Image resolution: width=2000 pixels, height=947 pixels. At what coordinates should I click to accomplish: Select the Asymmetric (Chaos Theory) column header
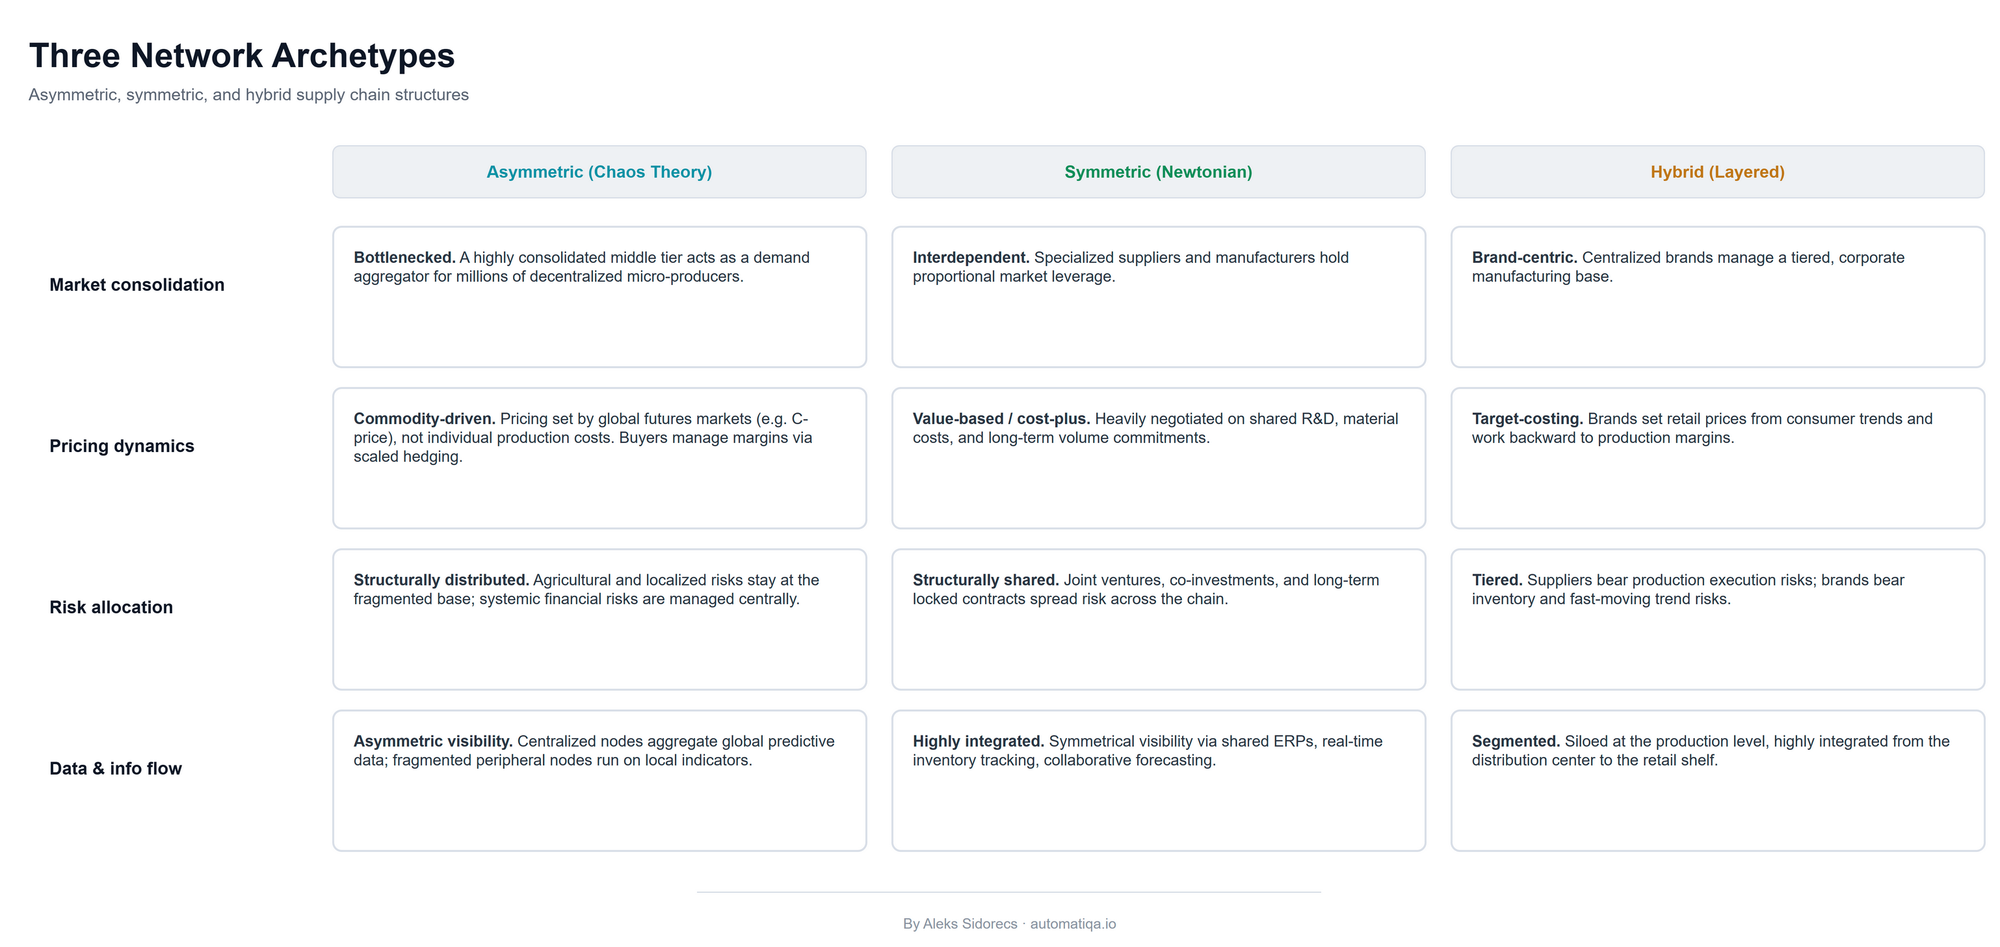[x=599, y=172]
